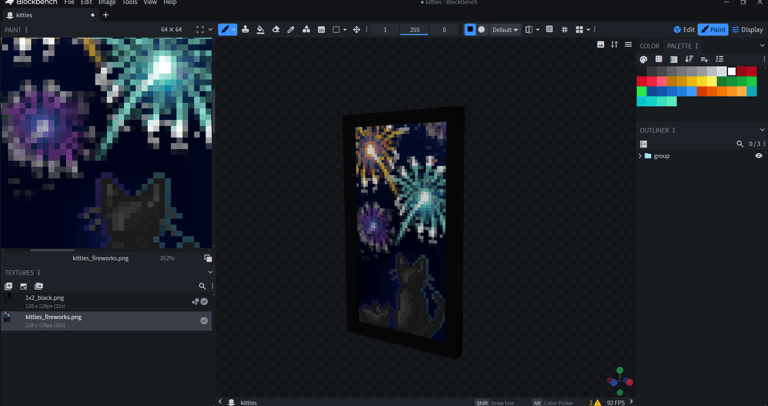Click the brush opacity field showing 255
Screen dimensions: 768x406
click(414, 29)
